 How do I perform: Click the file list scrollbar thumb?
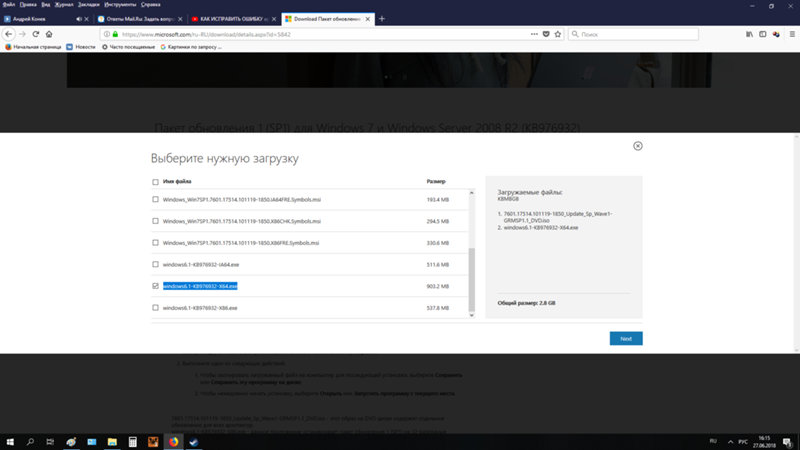click(x=471, y=280)
